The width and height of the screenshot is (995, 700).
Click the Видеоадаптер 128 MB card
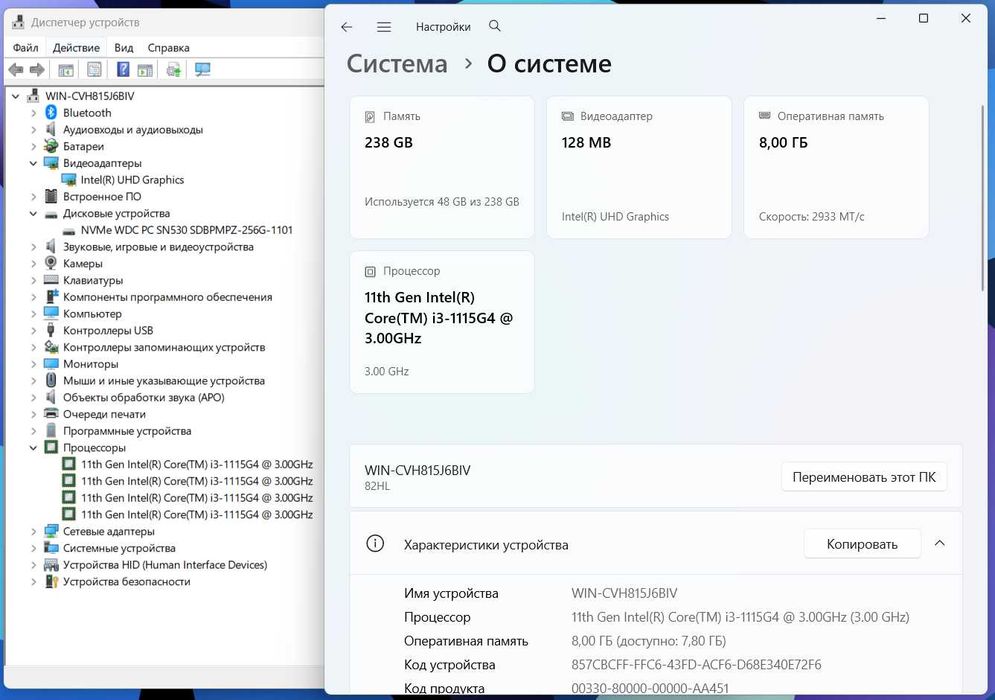[639, 168]
